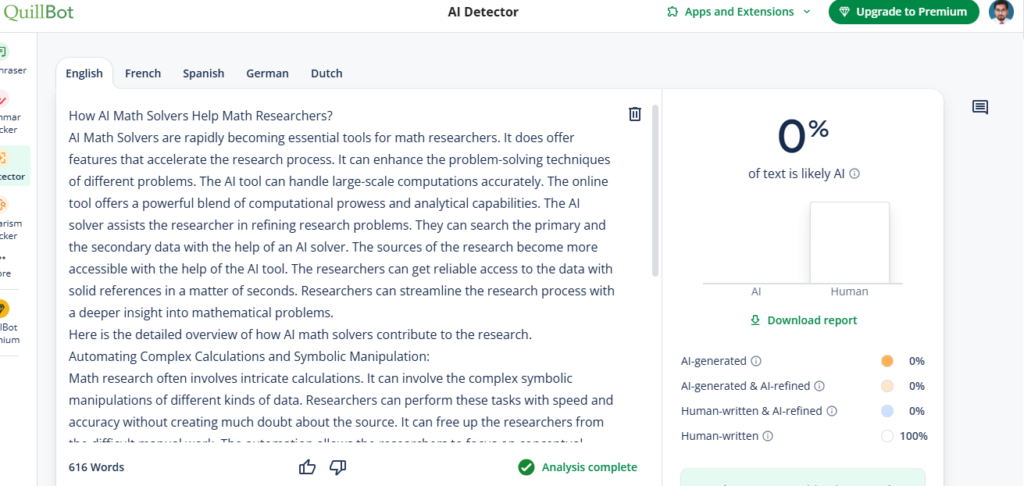Click the orange AI-generated color dot

[x=886, y=361]
